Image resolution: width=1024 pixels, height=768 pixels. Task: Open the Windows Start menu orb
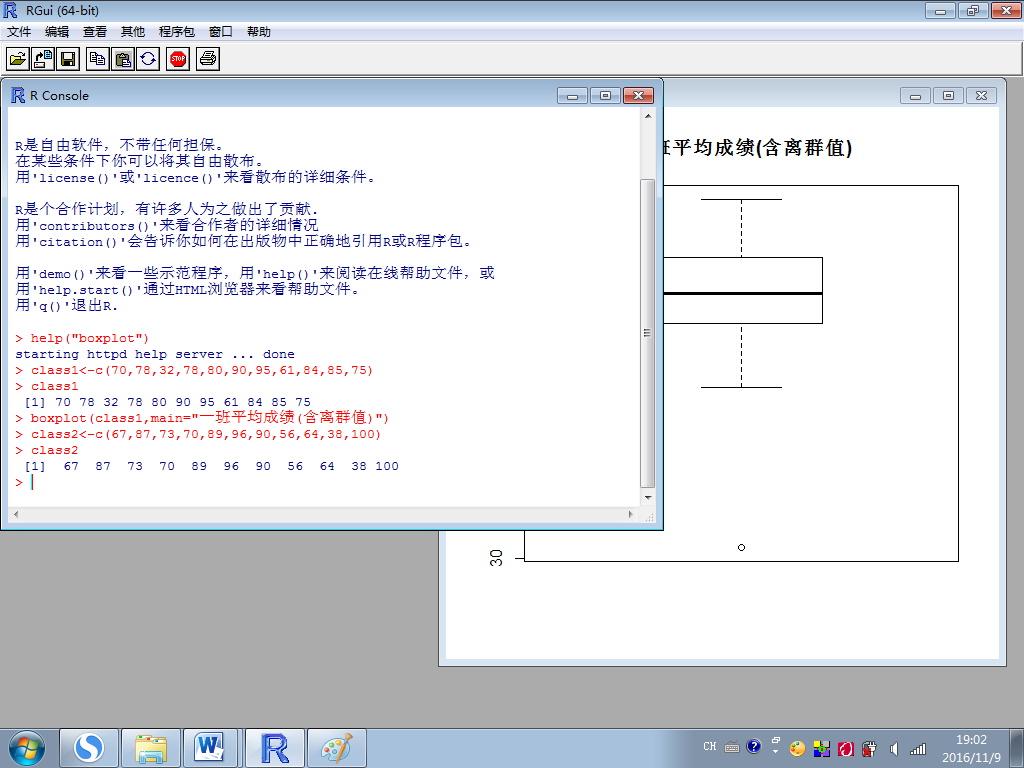[27, 748]
